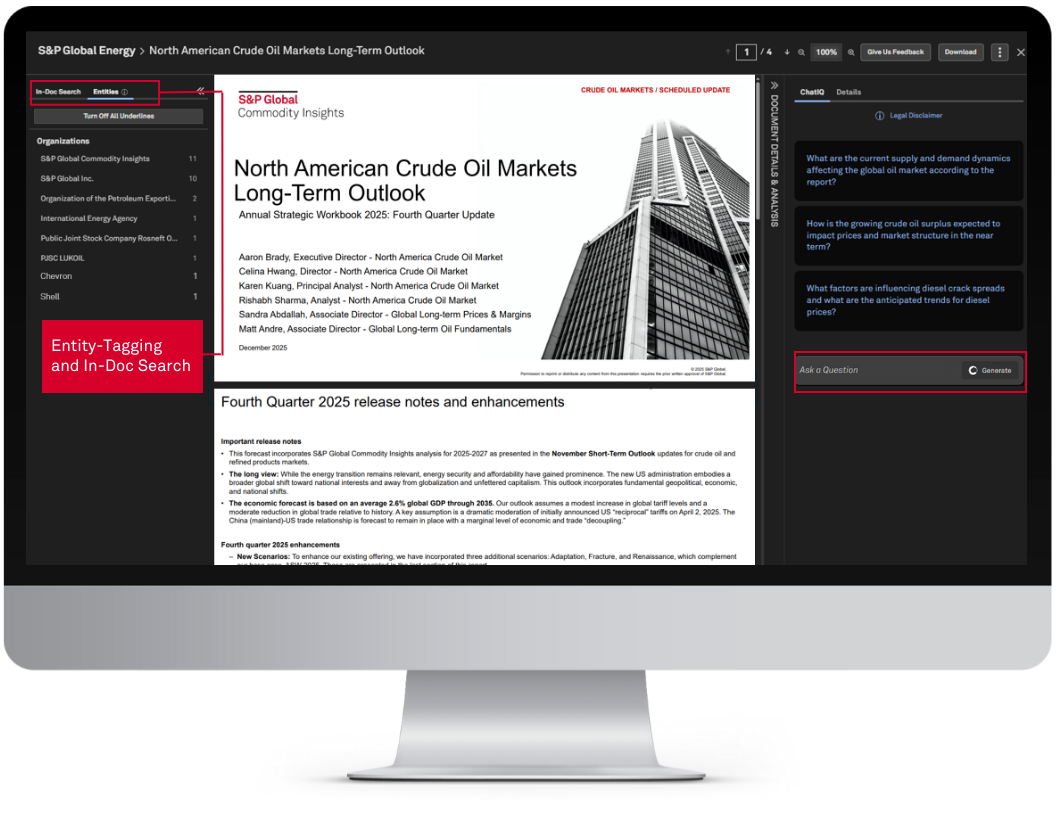
Task: Select the diesel crack spreads suggested question
Action: click(x=908, y=300)
